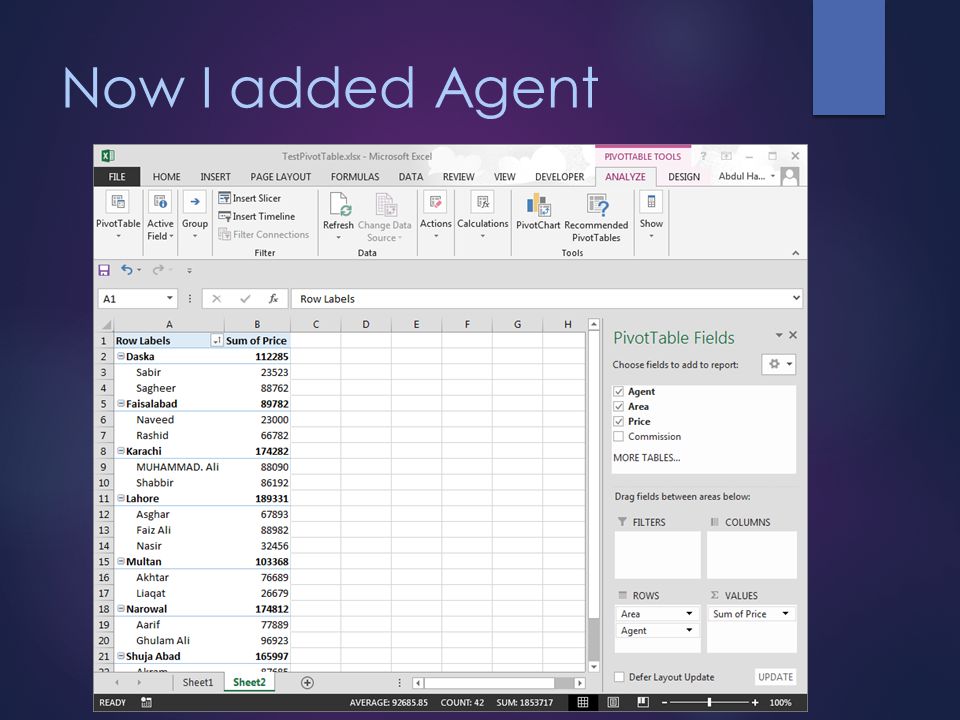Open Sum of Price dropdown in Values
The image size is (960, 720).
[x=786, y=613]
